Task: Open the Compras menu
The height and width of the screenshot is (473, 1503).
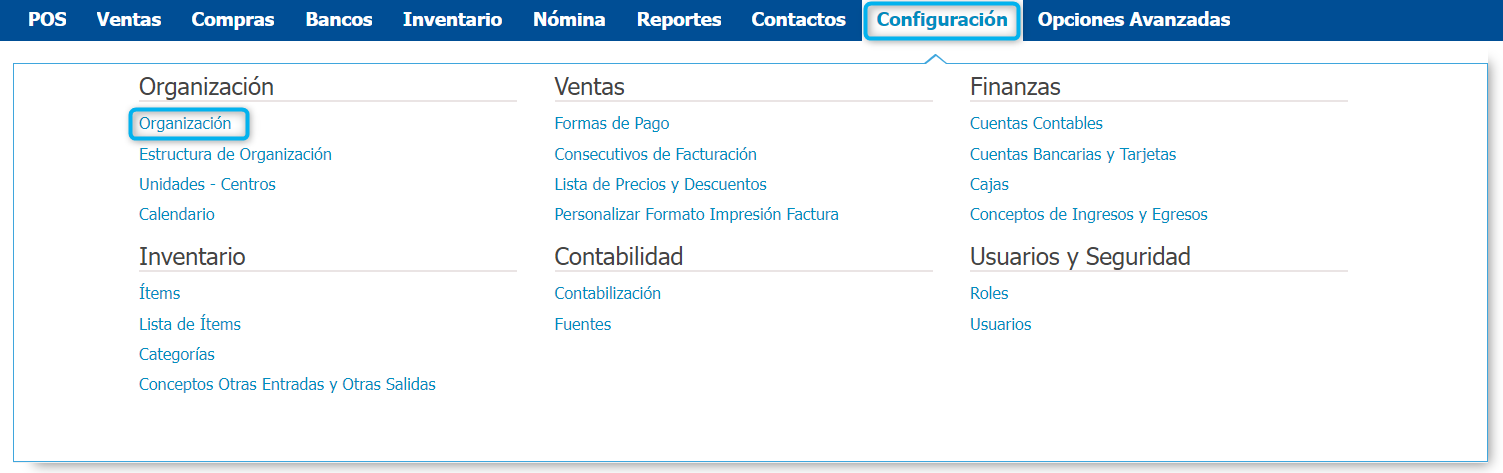Action: click(x=233, y=19)
